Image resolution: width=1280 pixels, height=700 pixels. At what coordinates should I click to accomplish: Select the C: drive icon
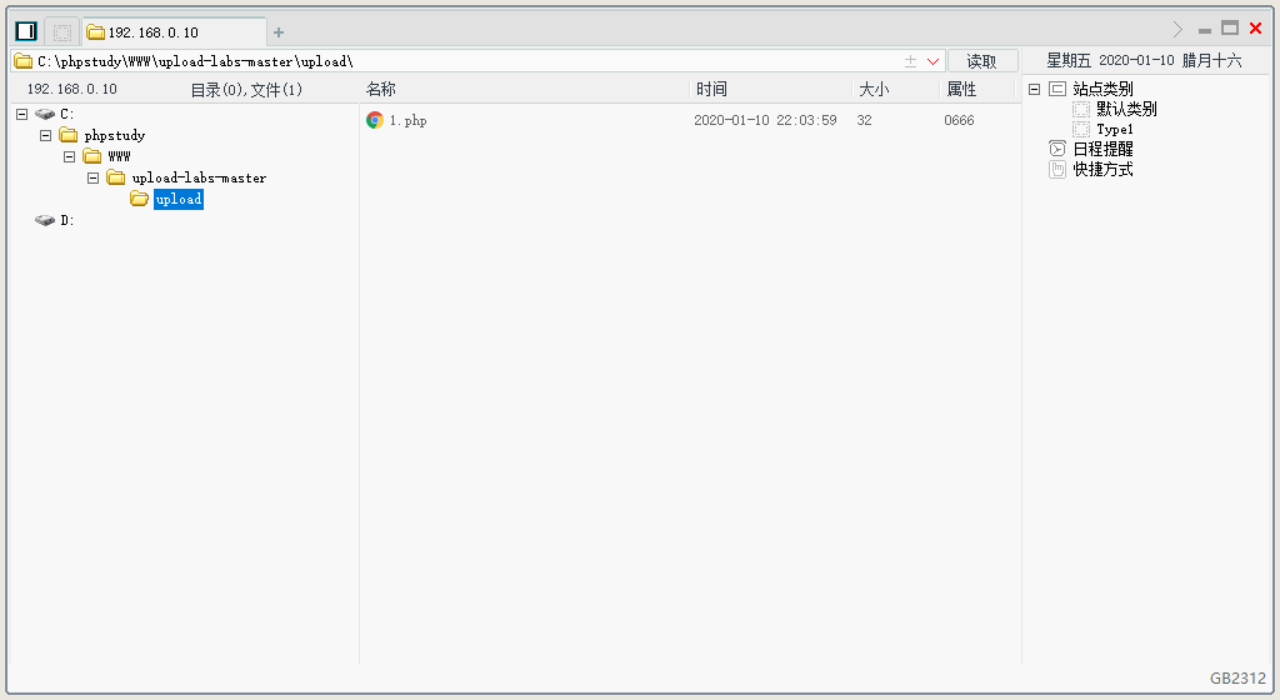tap(45, 114)
